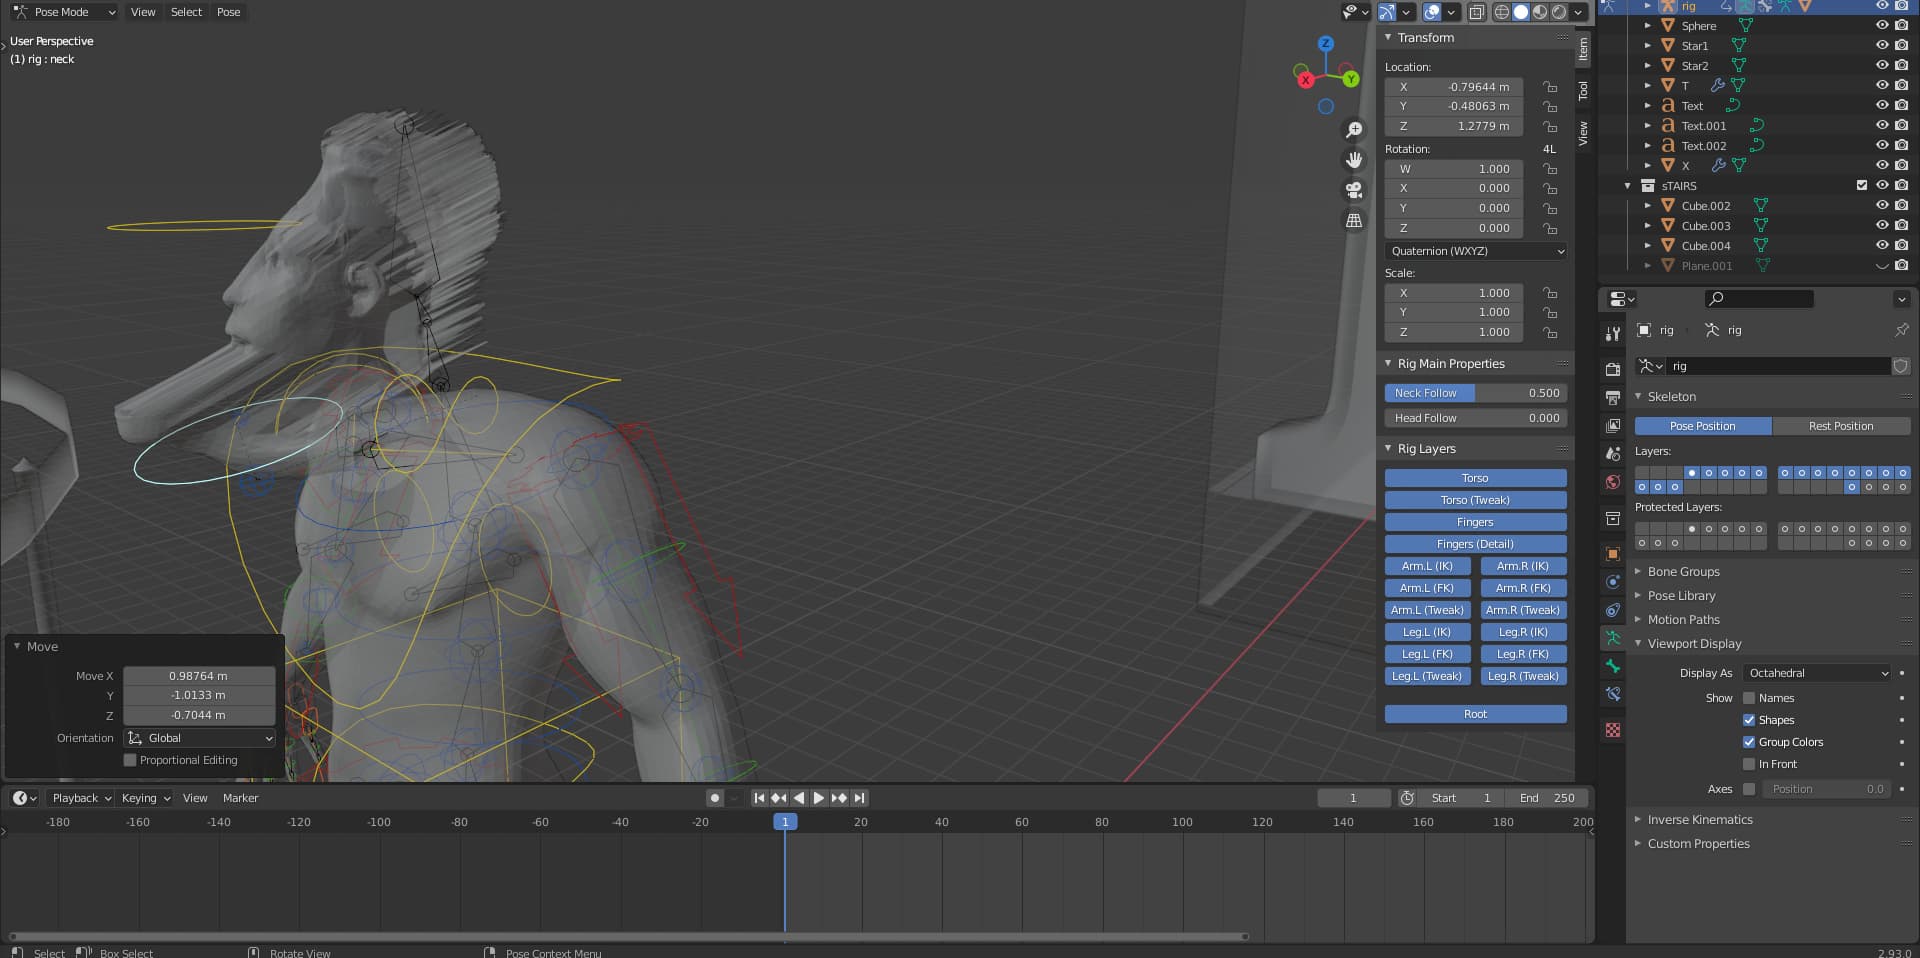This screenshot has width=1920, height=958.
Task: Open the Marker menu in timeline
Action: point(240,798)
